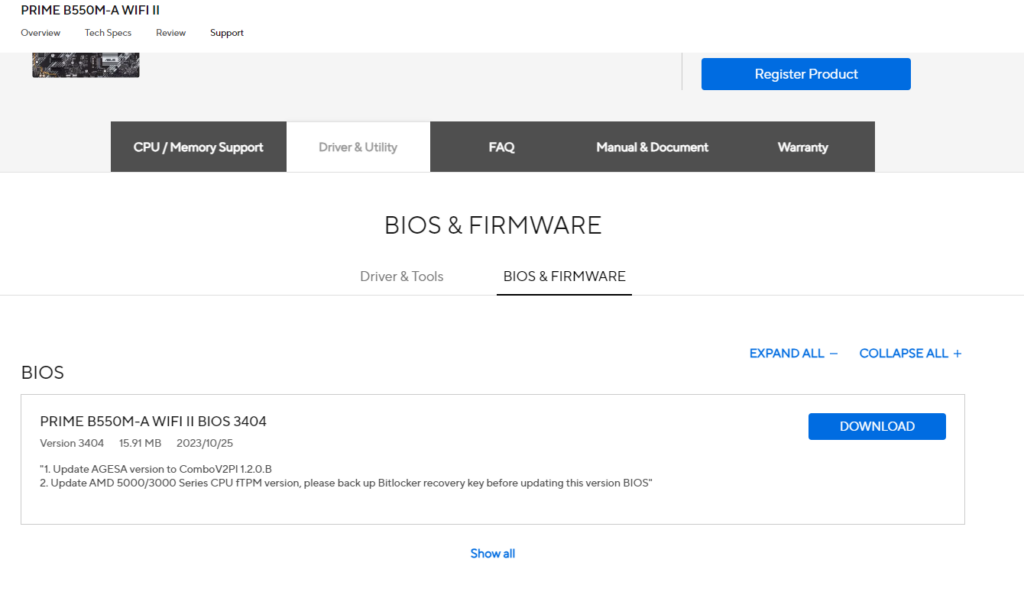Open the FAQ tab

[x=501, y=146]
